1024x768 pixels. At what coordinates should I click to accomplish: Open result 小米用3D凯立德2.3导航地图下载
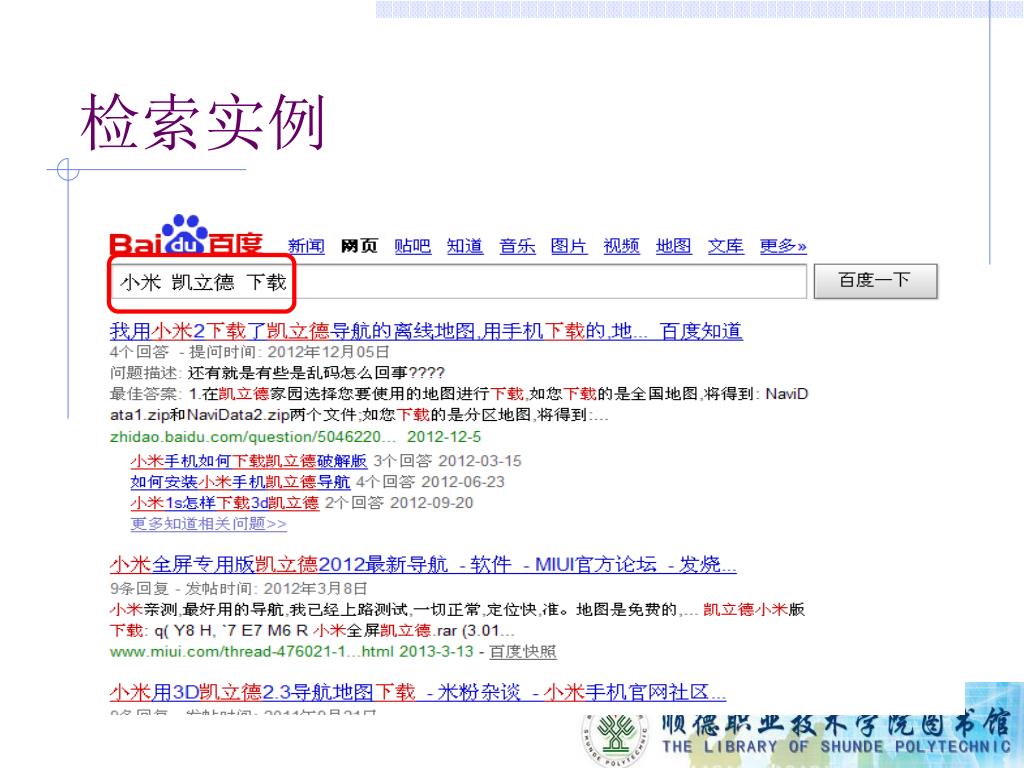tap(417, 692)
